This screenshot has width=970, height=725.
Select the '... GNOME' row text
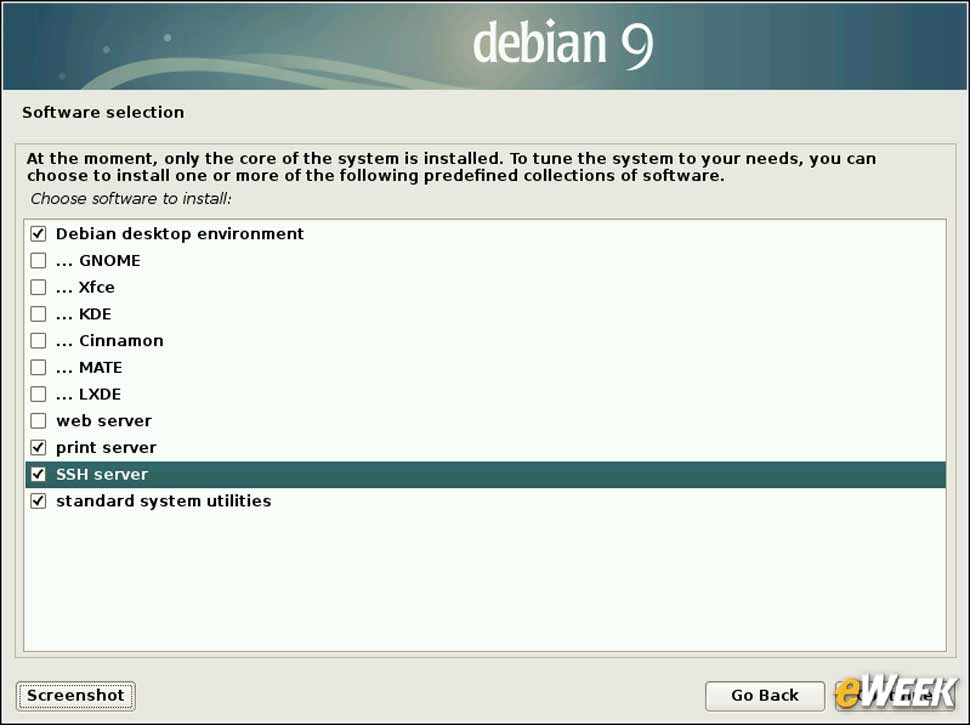[98, 260]
